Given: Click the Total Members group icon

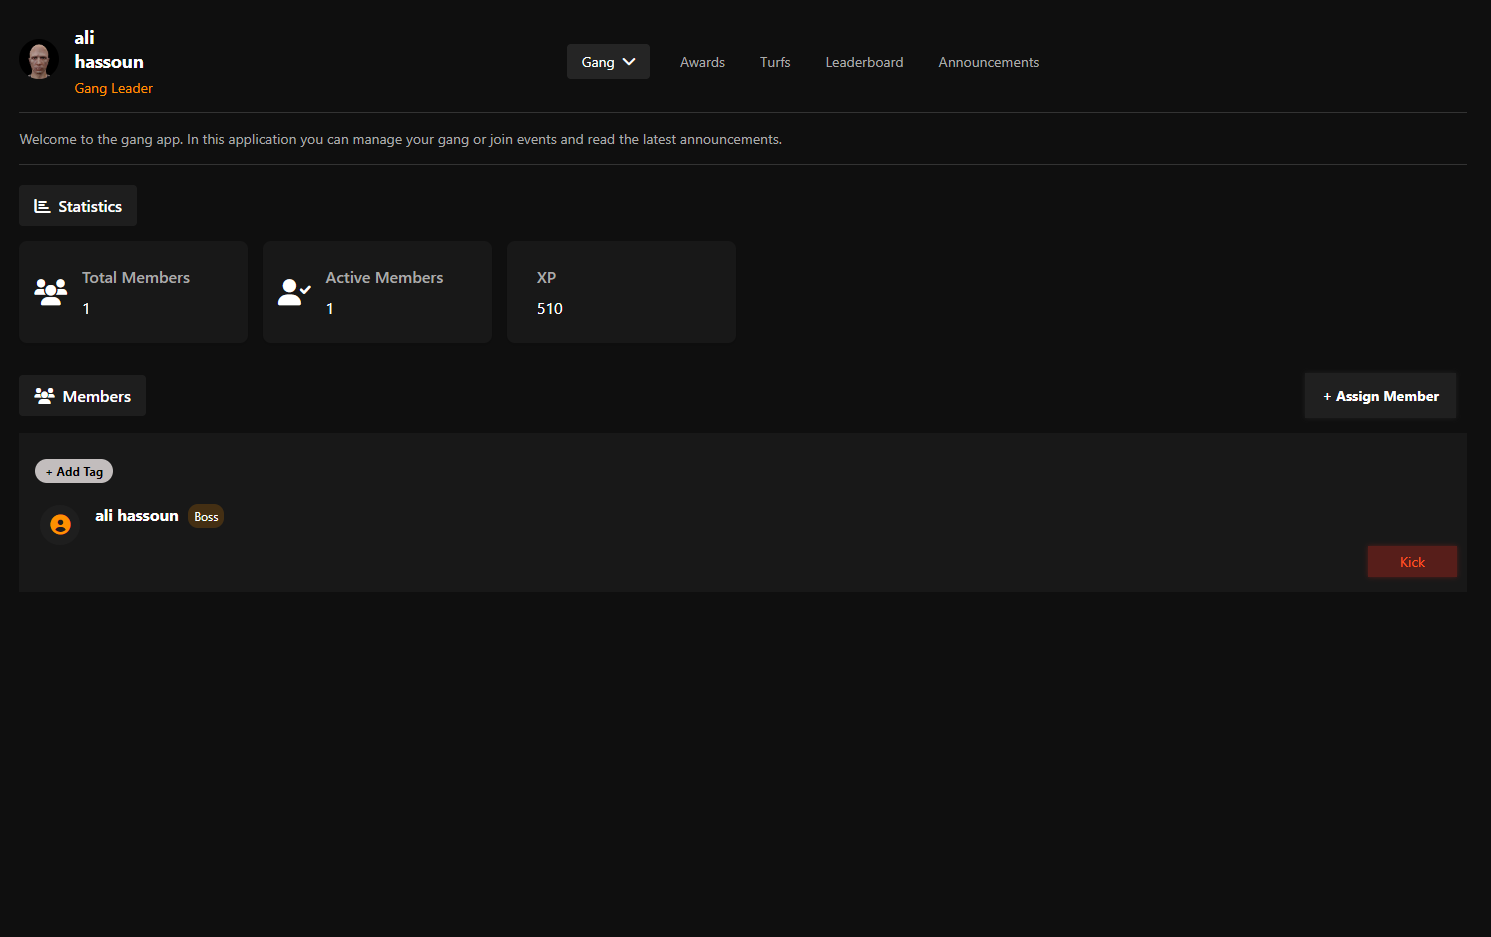Looking at the screenshot, I should (x=51, y=292).
